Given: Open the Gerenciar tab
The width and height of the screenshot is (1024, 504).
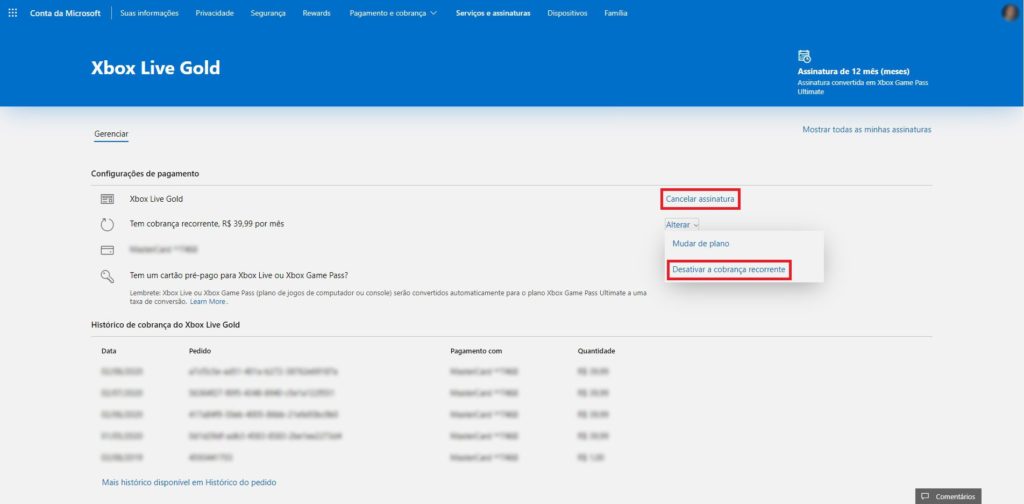Looking at the screenshot, I should tap(111, 134).
